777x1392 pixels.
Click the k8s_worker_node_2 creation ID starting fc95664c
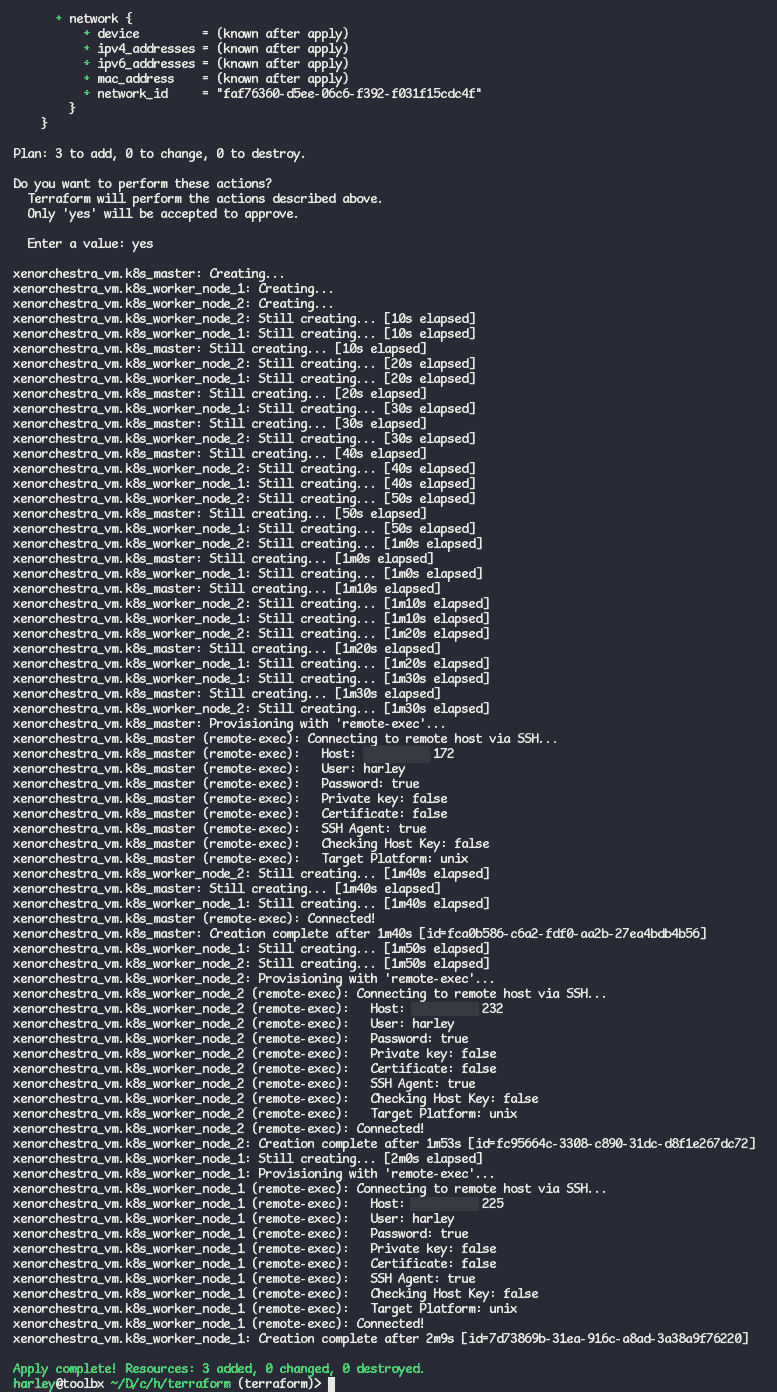pyautogui.click(x=616, y=1143)
